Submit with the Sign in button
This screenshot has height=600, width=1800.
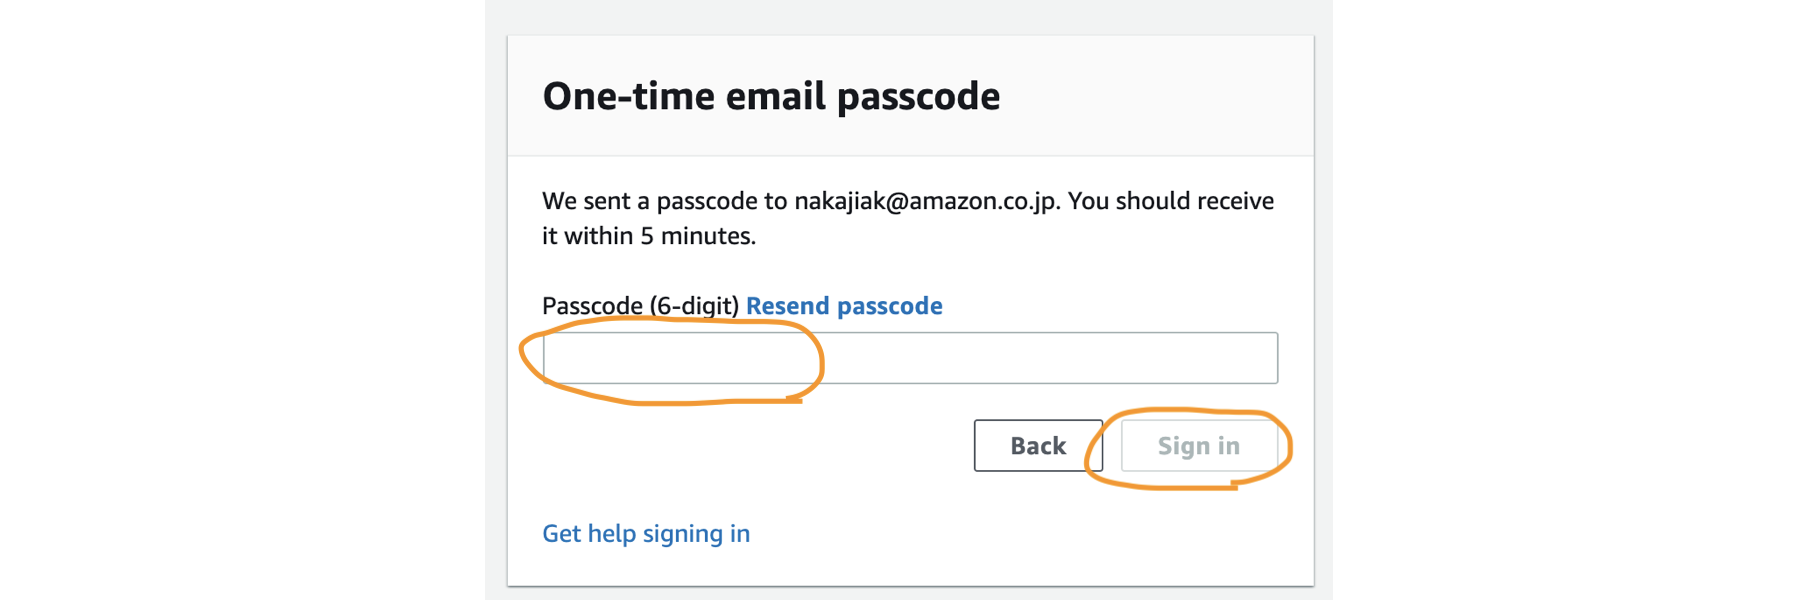point(1199,446)
